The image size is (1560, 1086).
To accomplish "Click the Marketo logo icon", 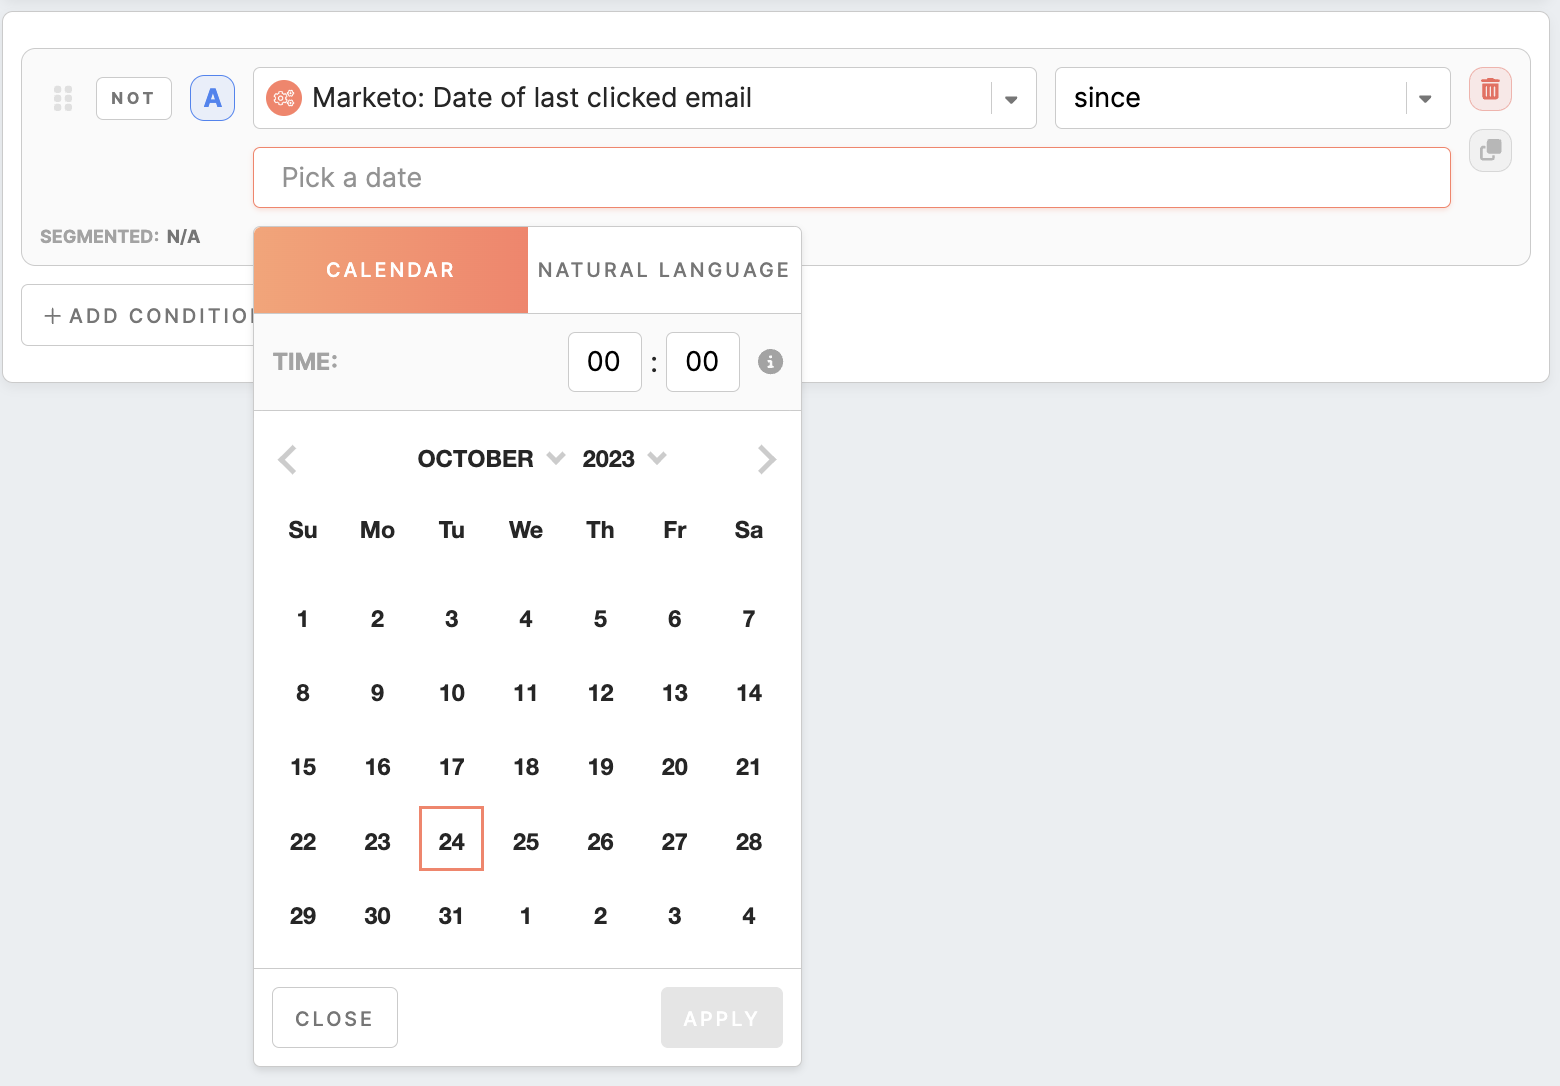I will 284,98.
